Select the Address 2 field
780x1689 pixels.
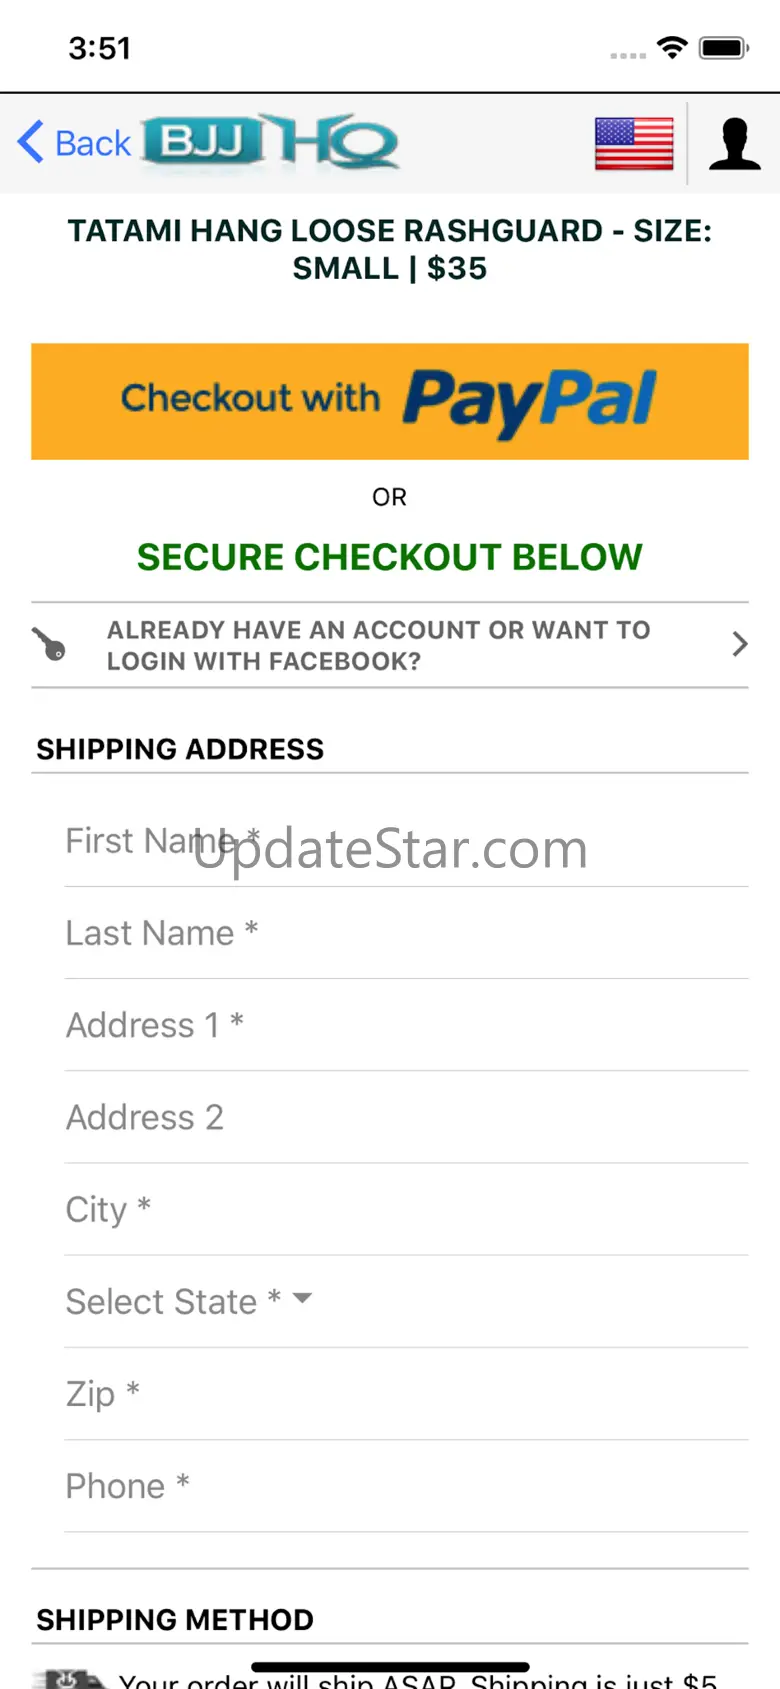click(x=406, y=1117)
